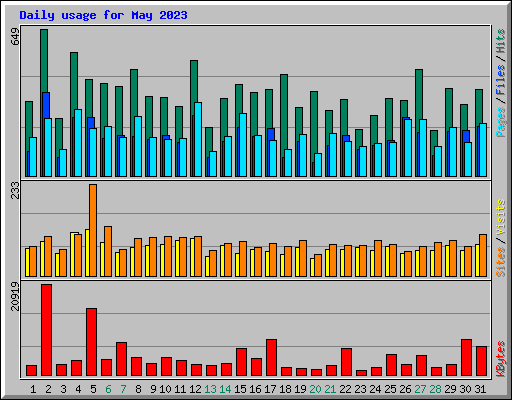Click day label "18" on the axis
The width and height of the screenshot is (512, 400).
[285, 389]
